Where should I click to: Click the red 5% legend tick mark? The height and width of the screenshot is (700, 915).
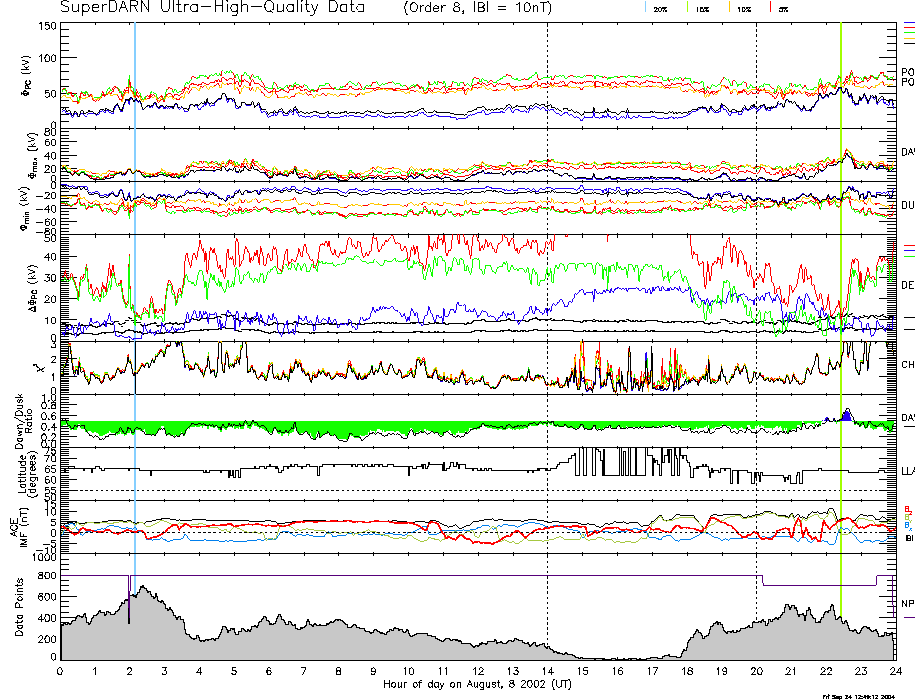(x=768, y=8)
